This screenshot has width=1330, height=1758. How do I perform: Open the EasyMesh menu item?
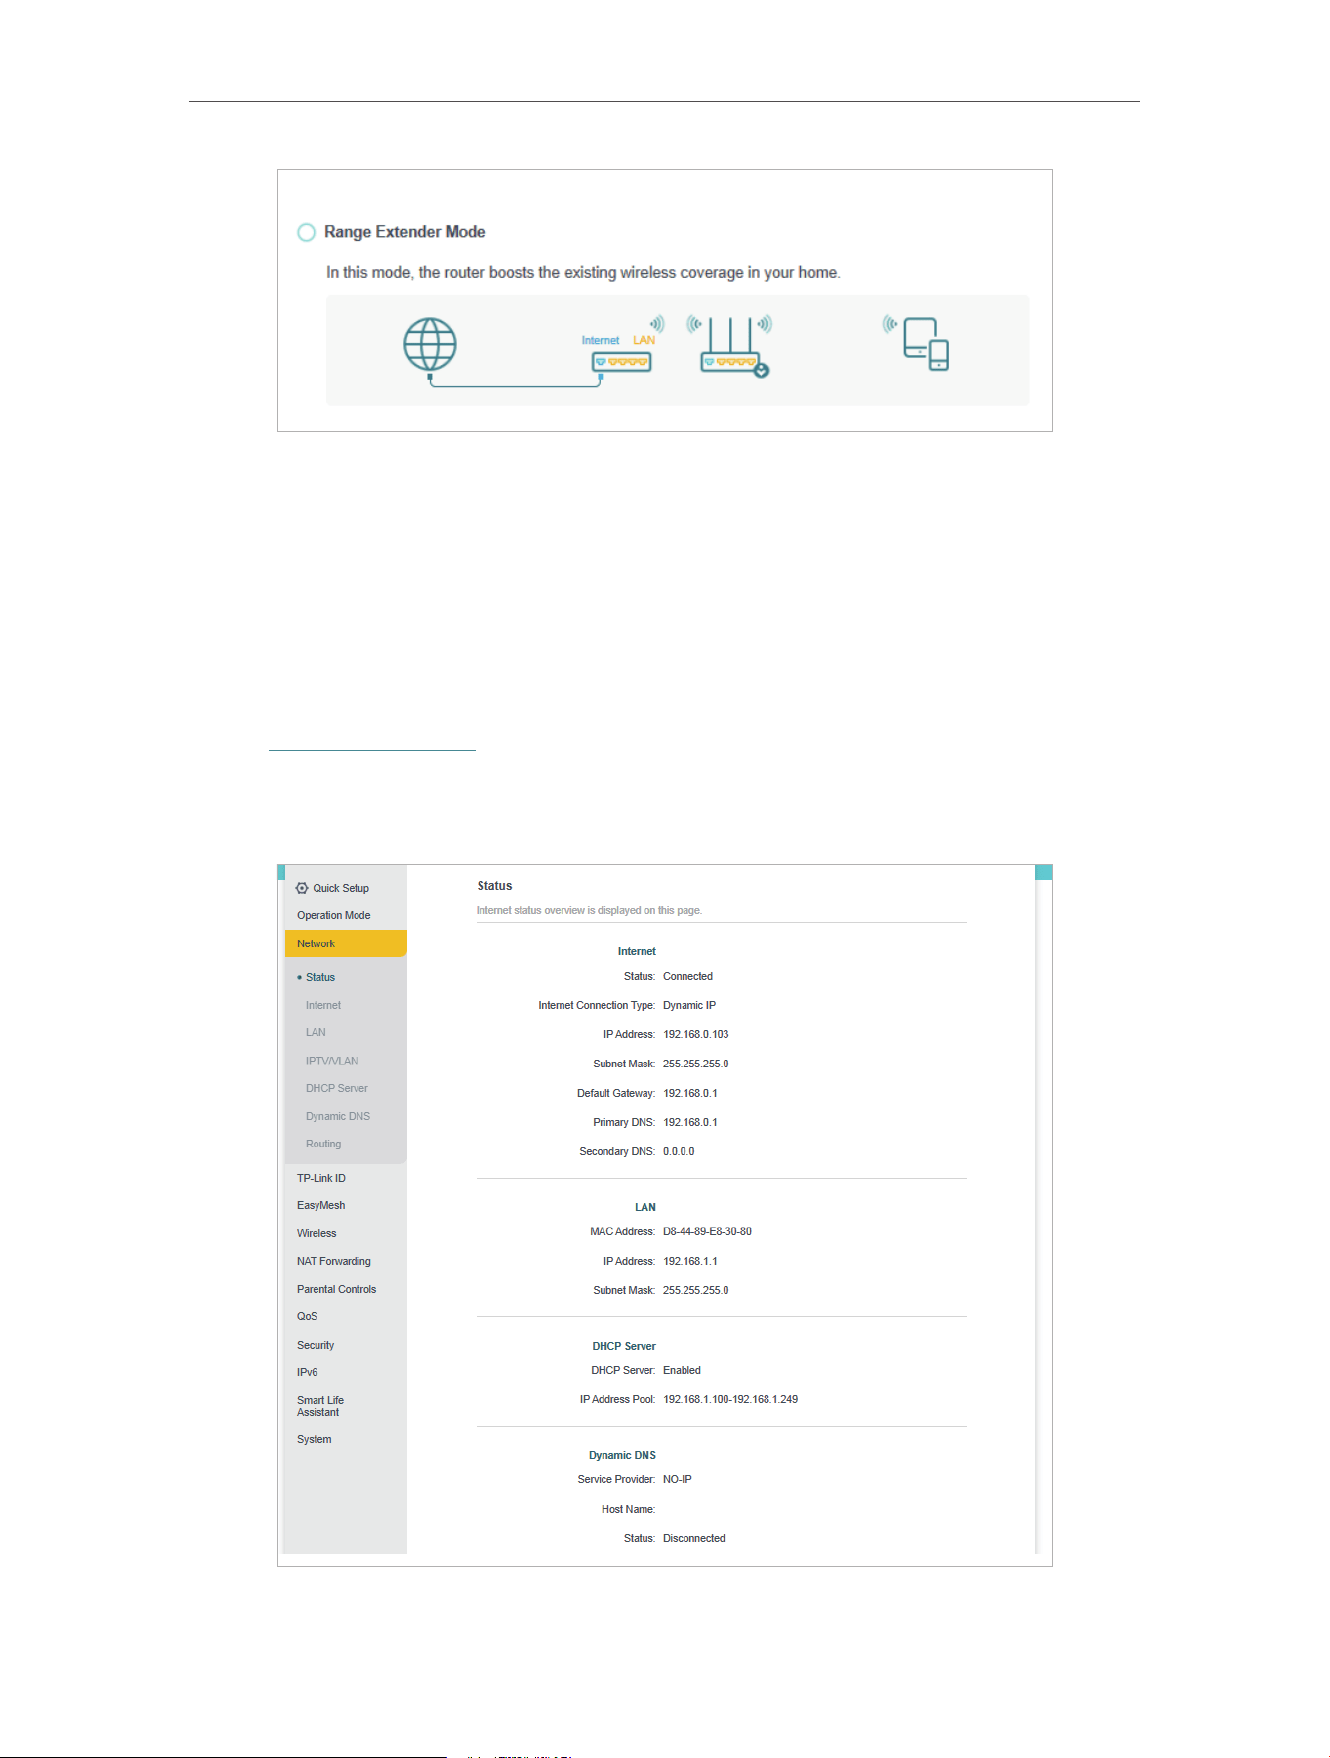click(321, 1205)
